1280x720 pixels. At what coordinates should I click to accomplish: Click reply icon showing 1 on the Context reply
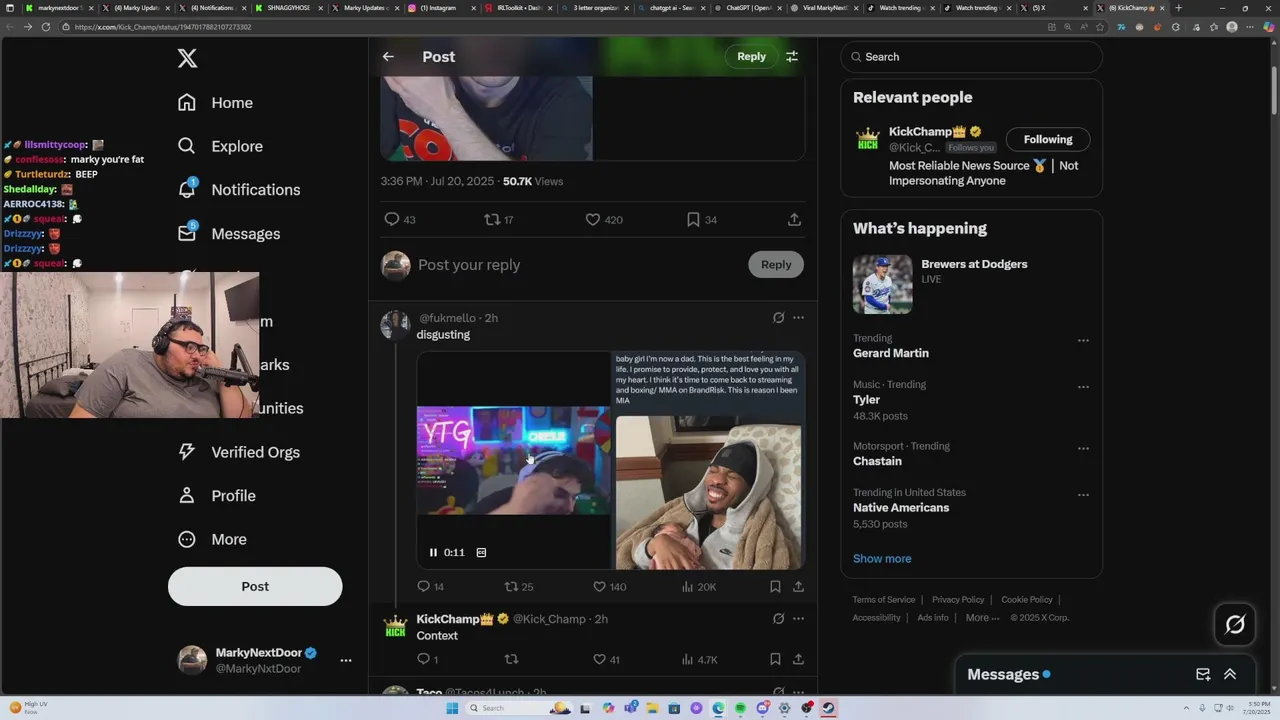tap(423, 659)
